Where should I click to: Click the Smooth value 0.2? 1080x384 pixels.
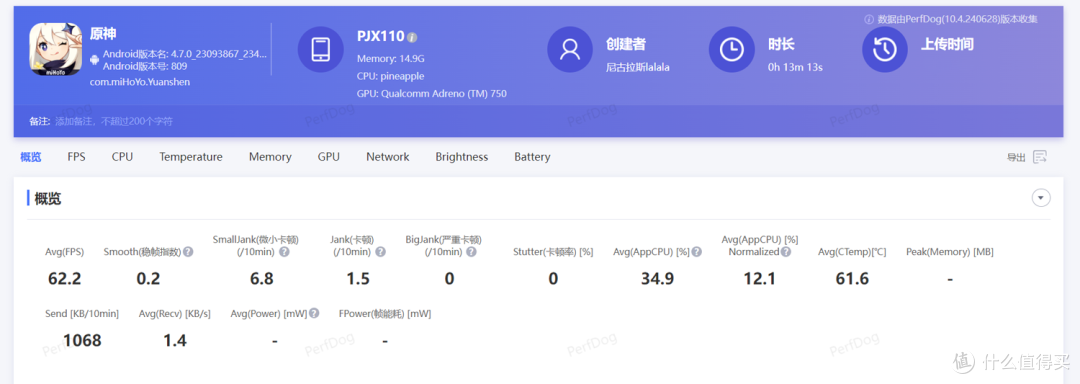(148, 279)
